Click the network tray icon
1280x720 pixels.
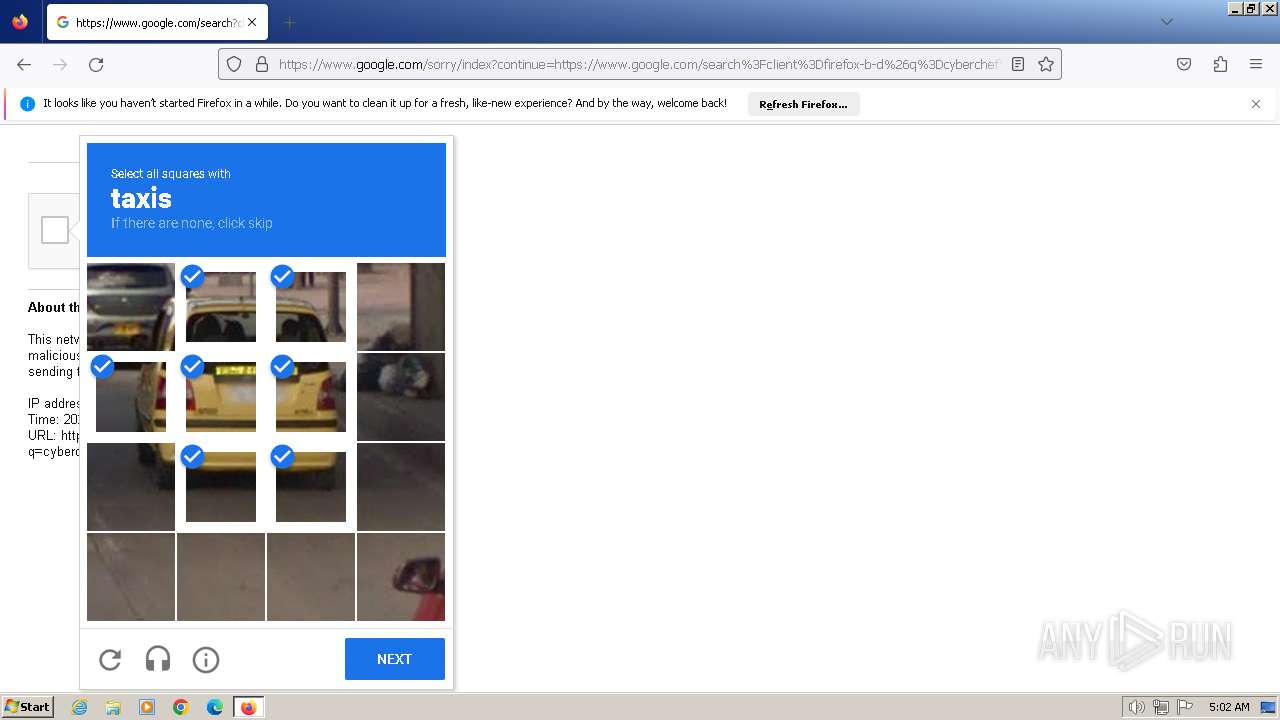pos(1161,707)
